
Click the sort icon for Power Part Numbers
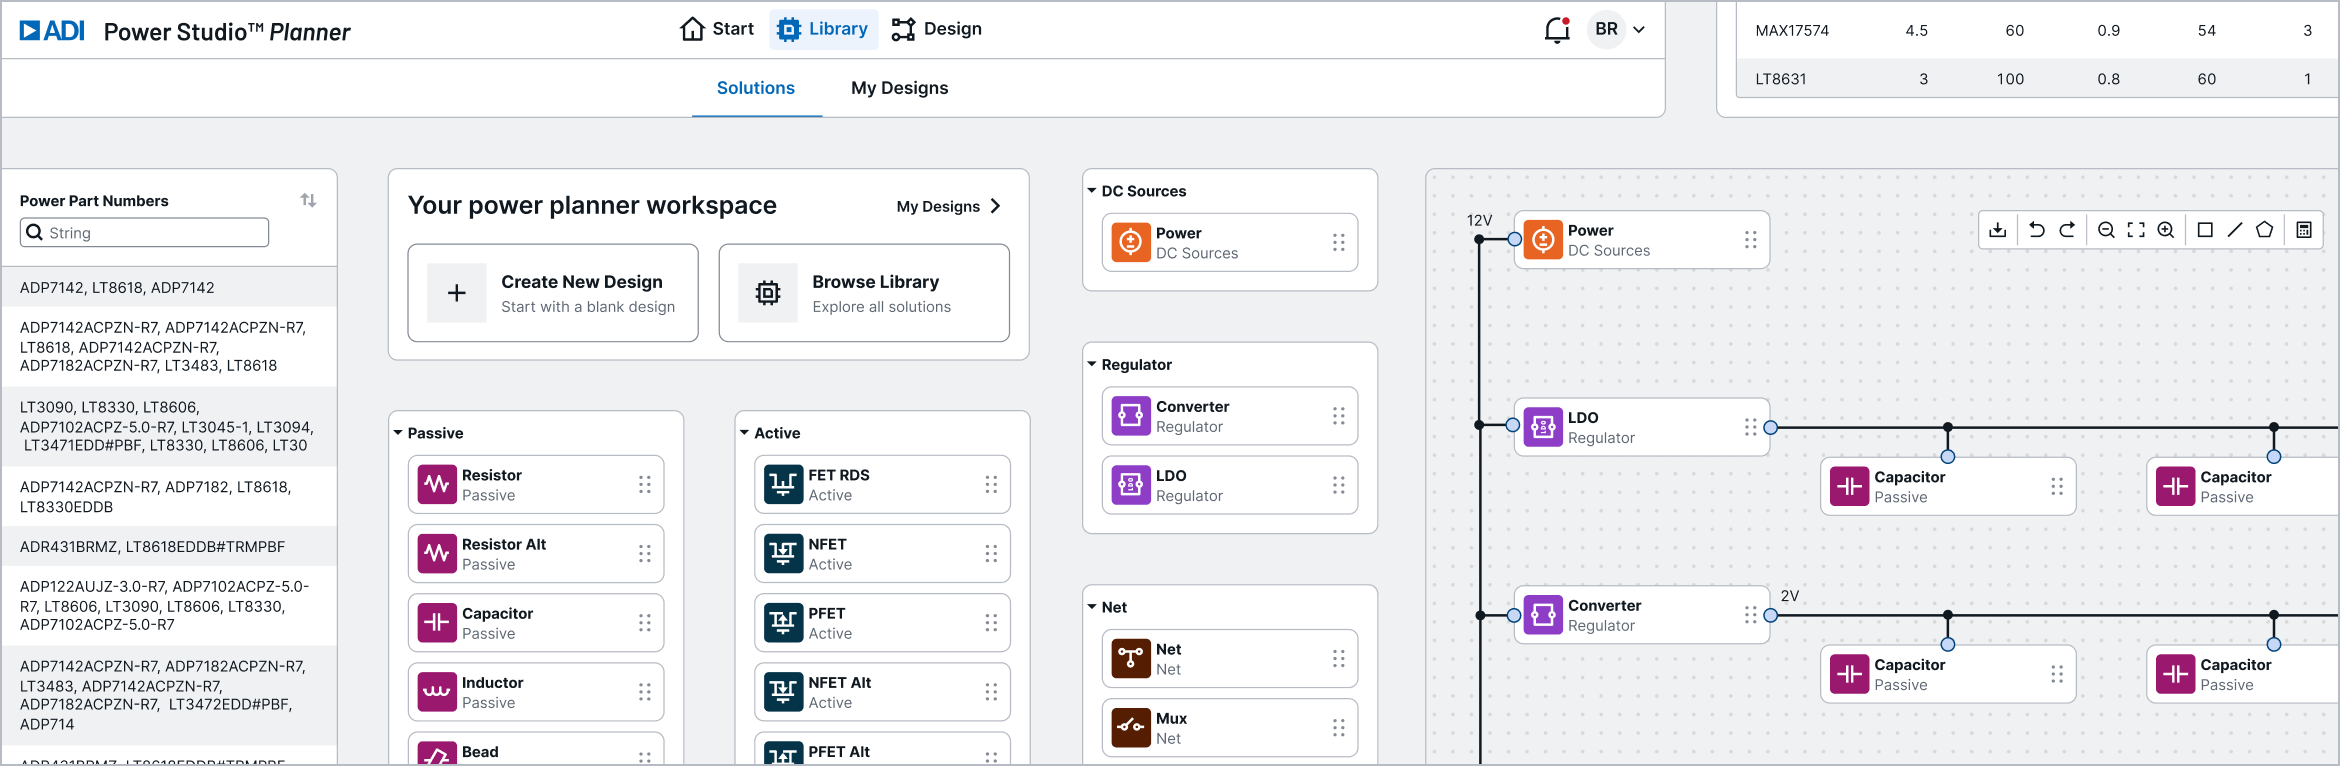point(308,200)
